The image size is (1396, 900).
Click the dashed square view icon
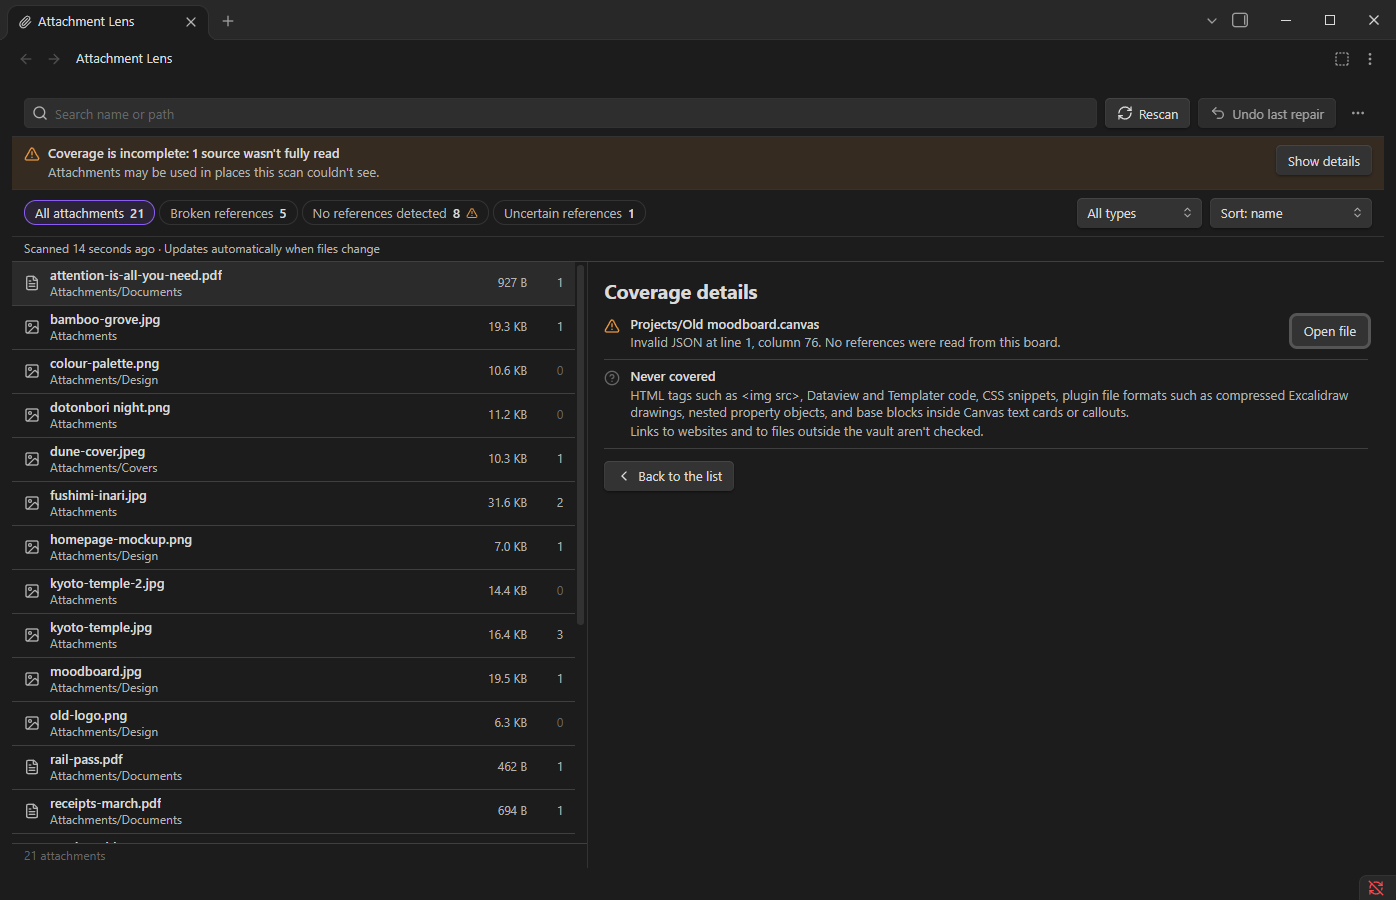pos(1342,59)
